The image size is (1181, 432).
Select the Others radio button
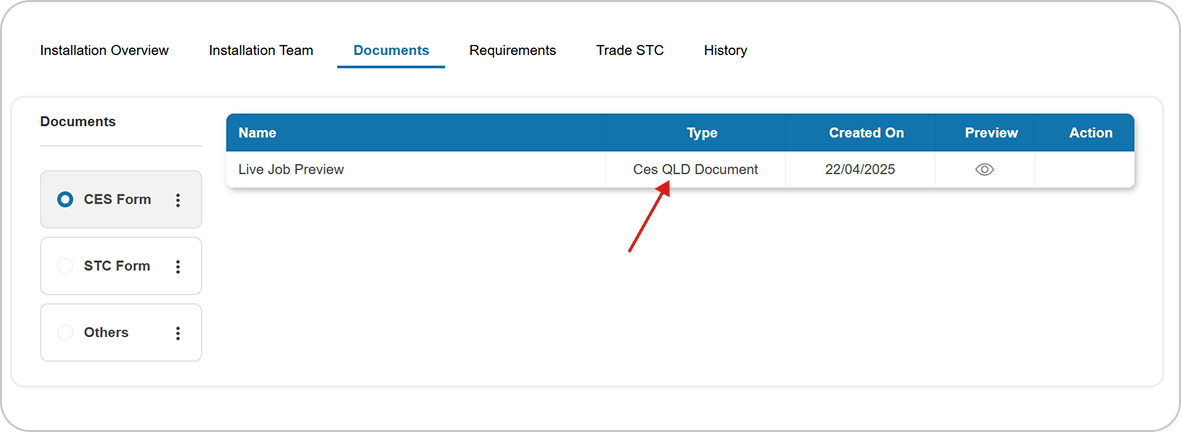tap(66, 332)
